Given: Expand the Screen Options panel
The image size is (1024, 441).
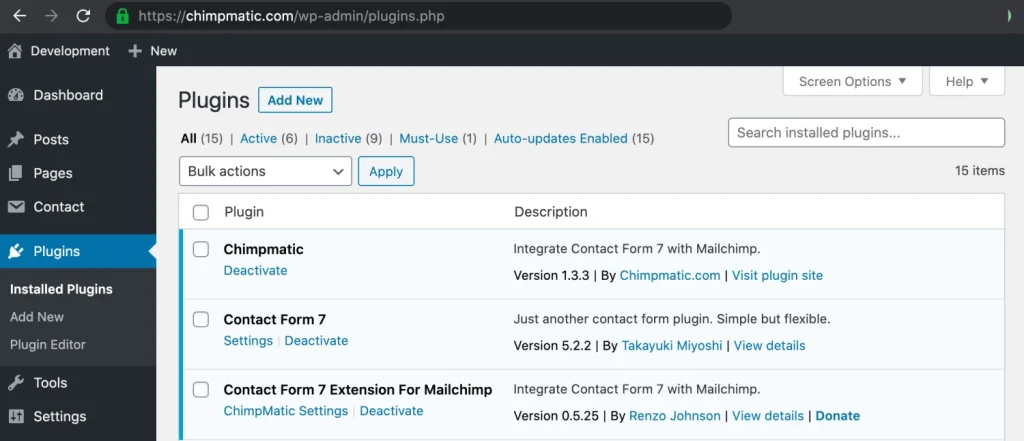Looking at the screenshot, I should pos(852,82).
